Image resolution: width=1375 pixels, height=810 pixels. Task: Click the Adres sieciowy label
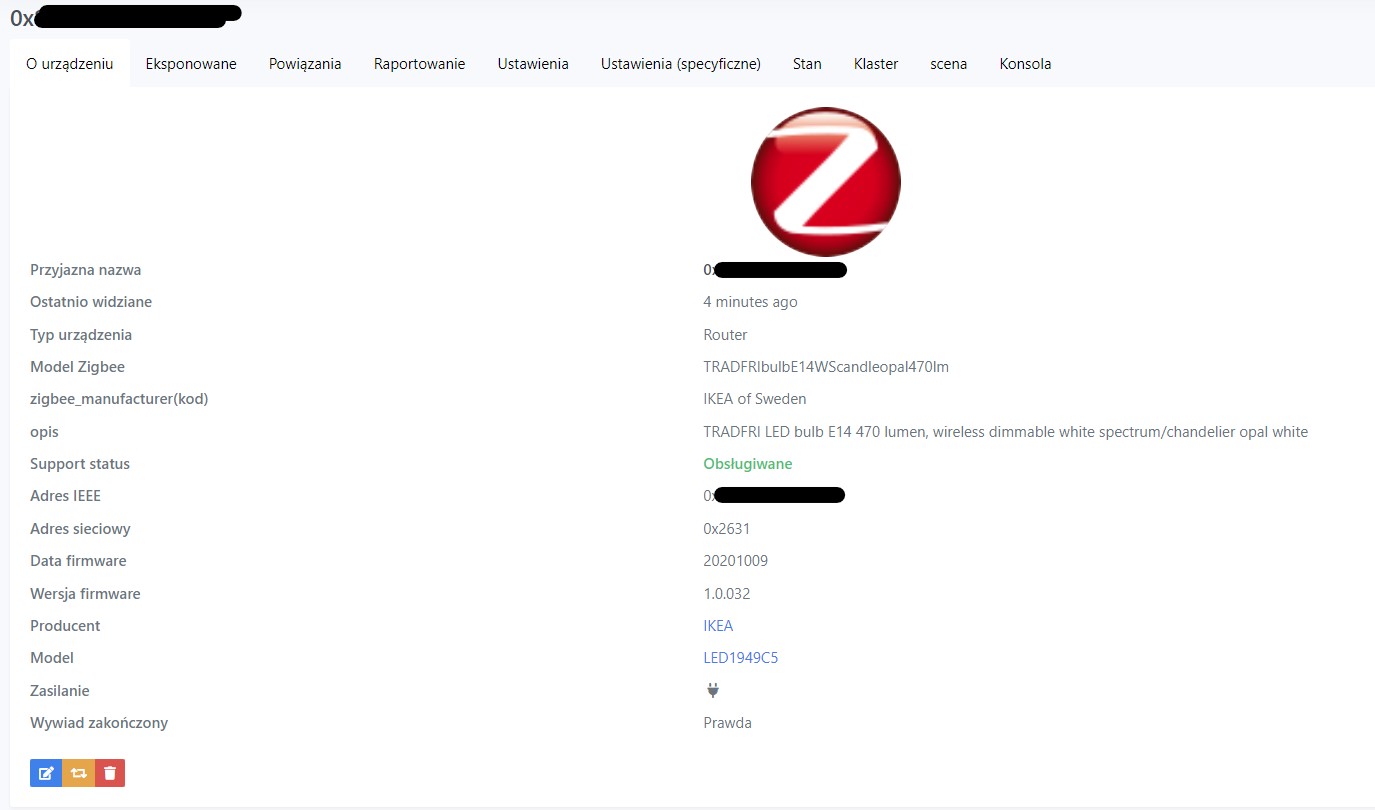(81, 529)
